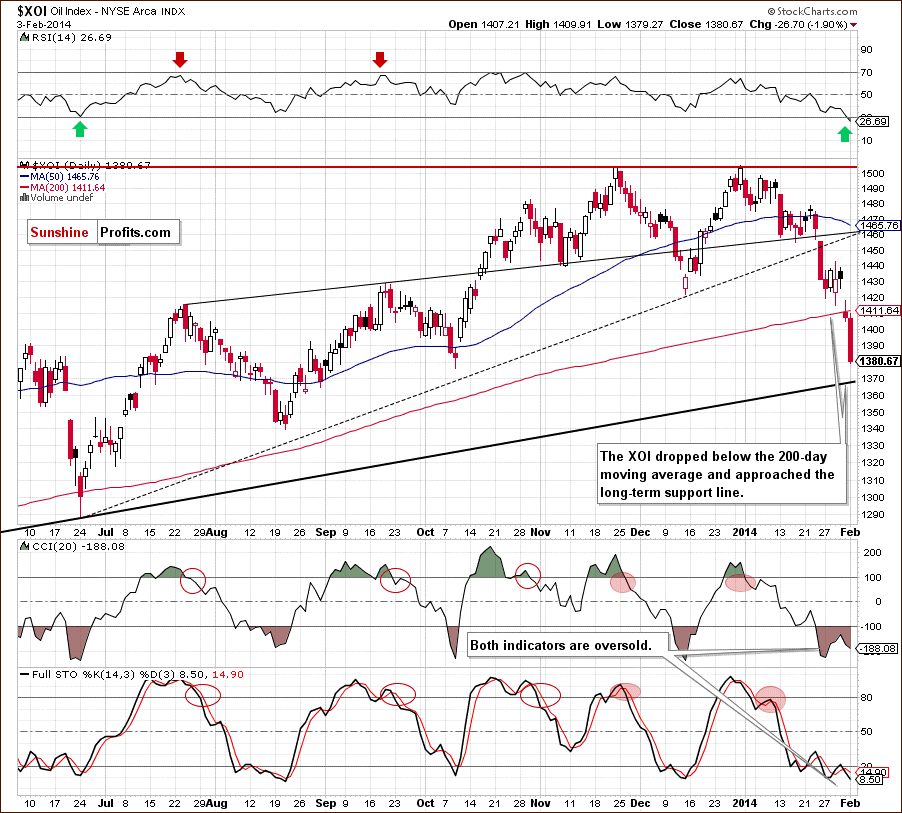The height and width of the screenshot is (813, 902).
Task: Click the 1290 price level on right axis
Action: click(x=873, y=514)
